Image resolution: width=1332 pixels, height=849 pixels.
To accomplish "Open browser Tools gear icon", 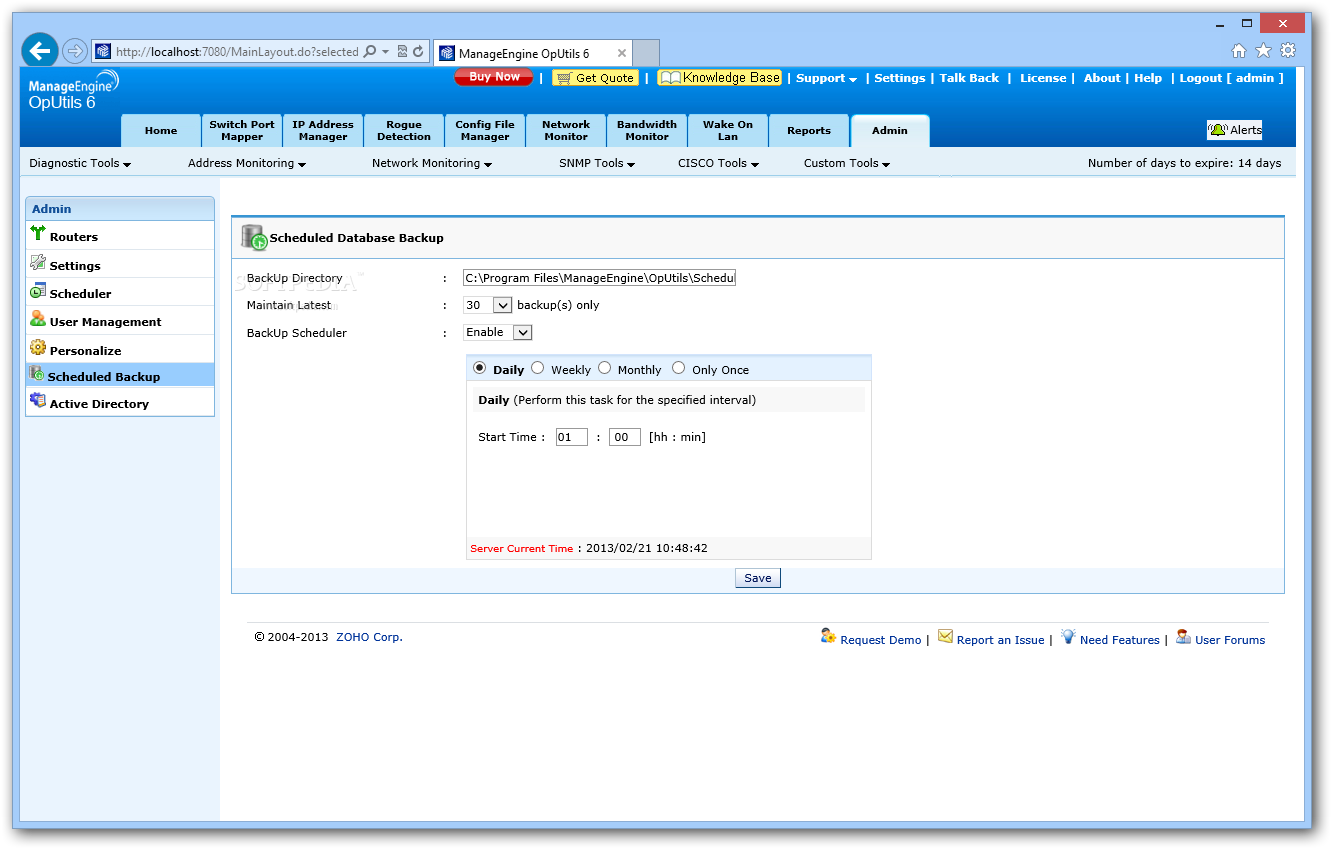I will point(1288,51).
